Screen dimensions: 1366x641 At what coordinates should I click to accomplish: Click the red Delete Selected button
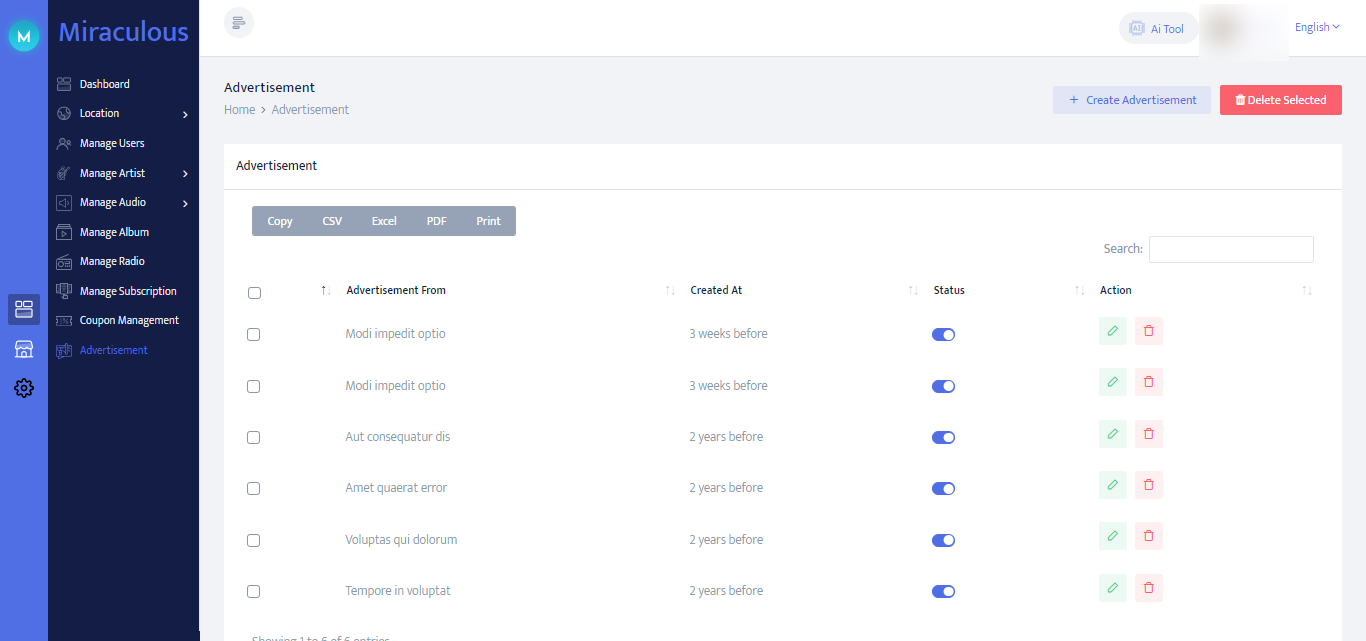click(1280, 100)
